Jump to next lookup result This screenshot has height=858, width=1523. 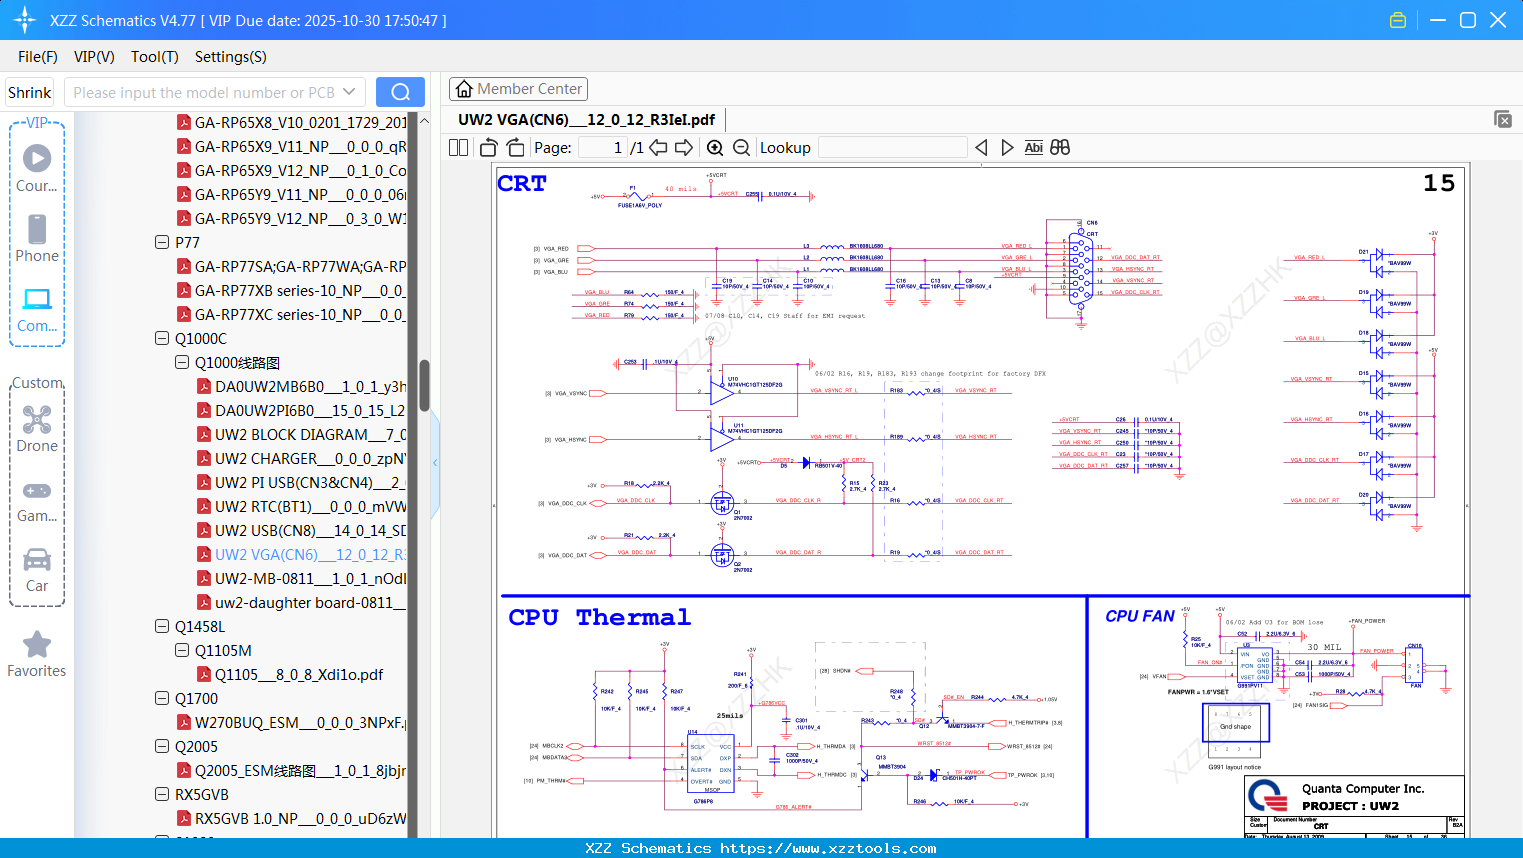[x=1007, y=148]
